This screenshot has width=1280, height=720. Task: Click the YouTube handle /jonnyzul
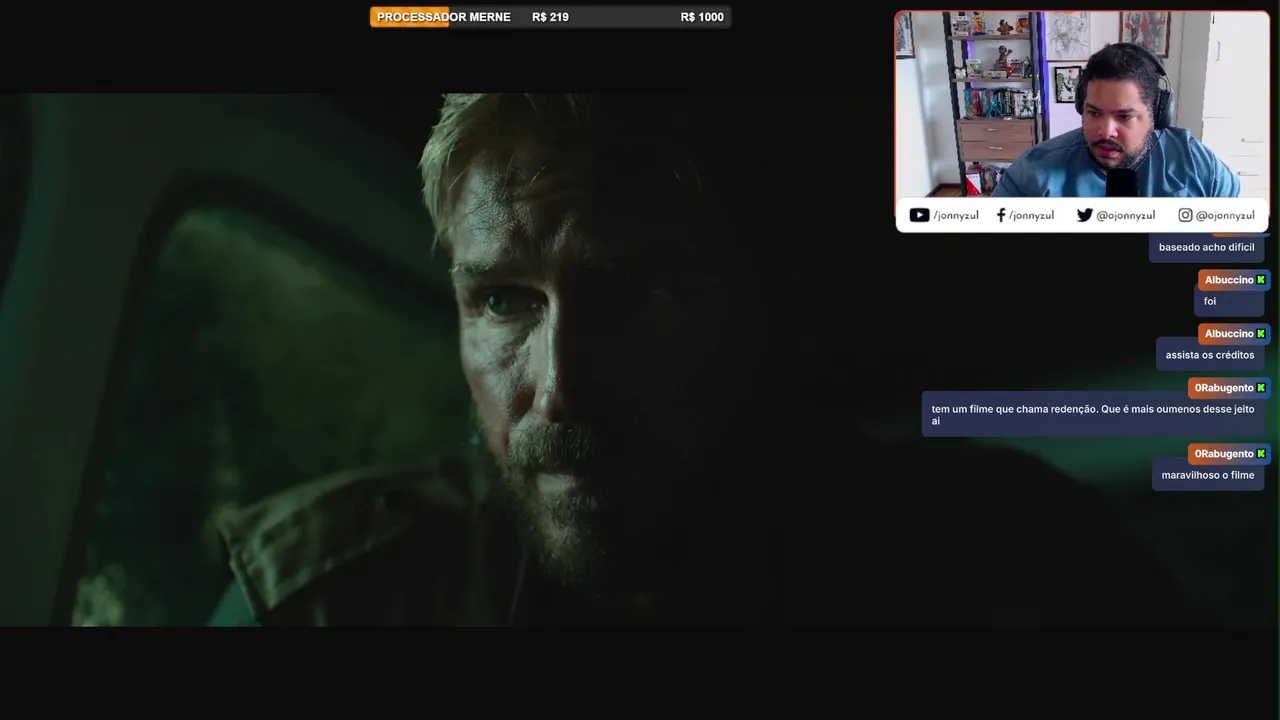tap(955, 215)
